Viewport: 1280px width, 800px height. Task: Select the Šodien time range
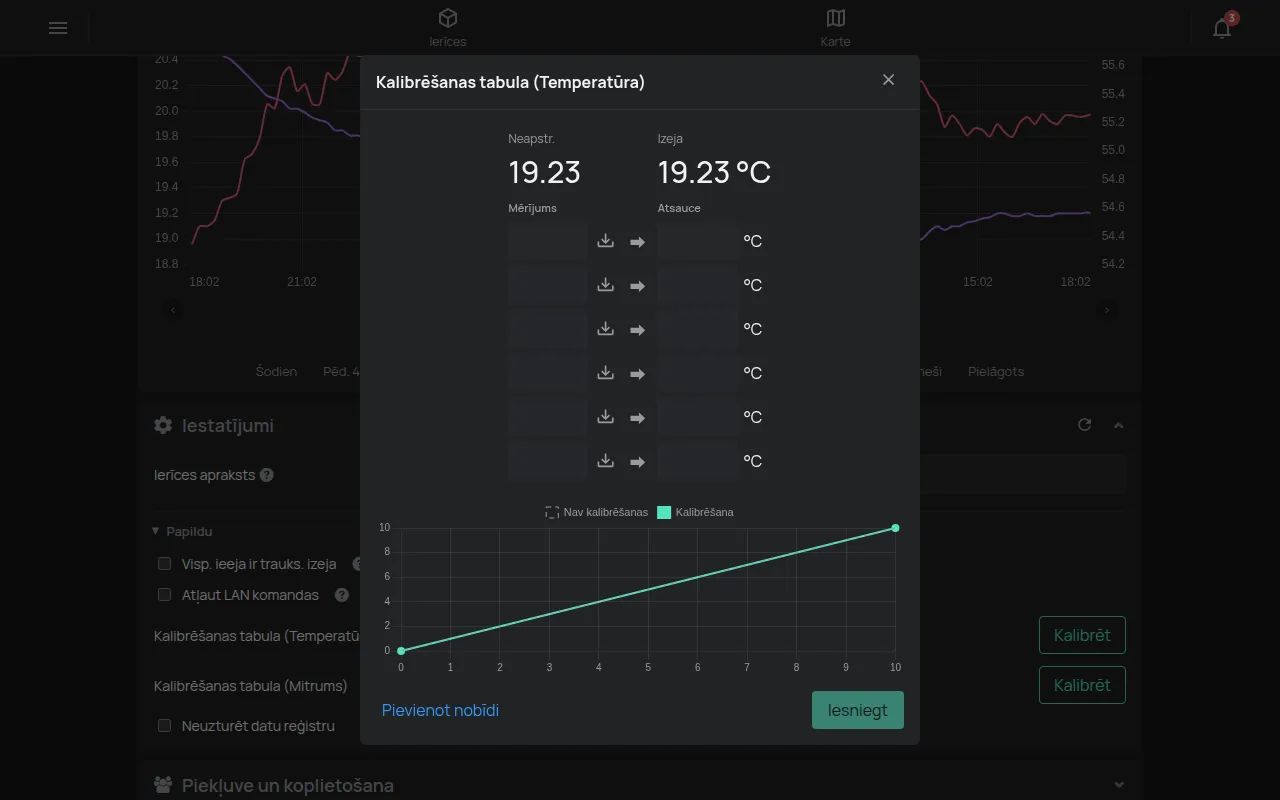[276, 371]
